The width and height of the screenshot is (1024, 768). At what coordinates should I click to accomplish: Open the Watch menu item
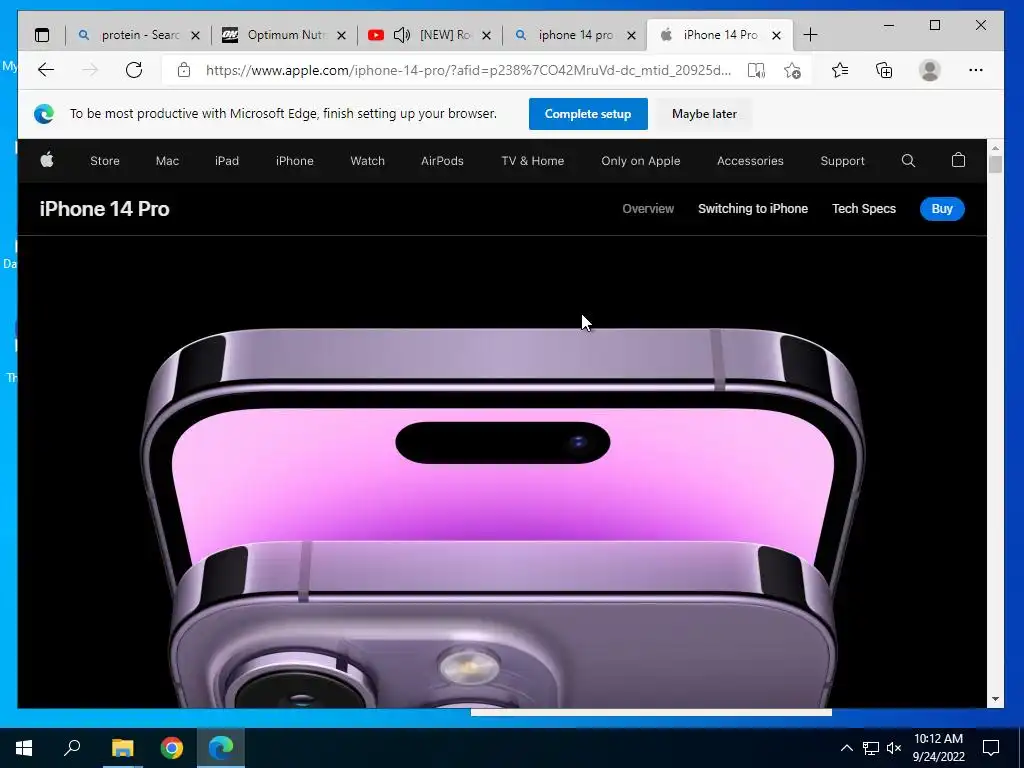pyautogui.click(x=367, y=161)
